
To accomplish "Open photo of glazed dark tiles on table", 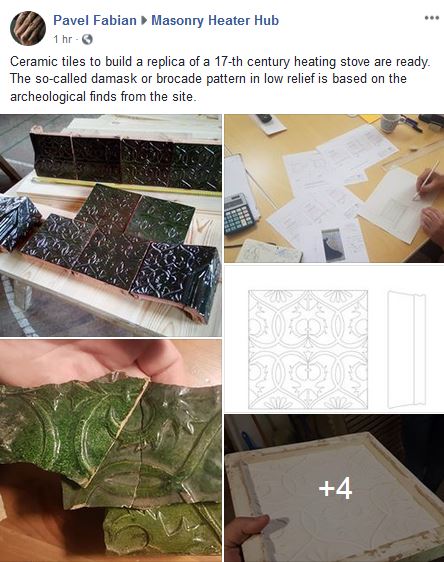I will click(x=111, y=225).
